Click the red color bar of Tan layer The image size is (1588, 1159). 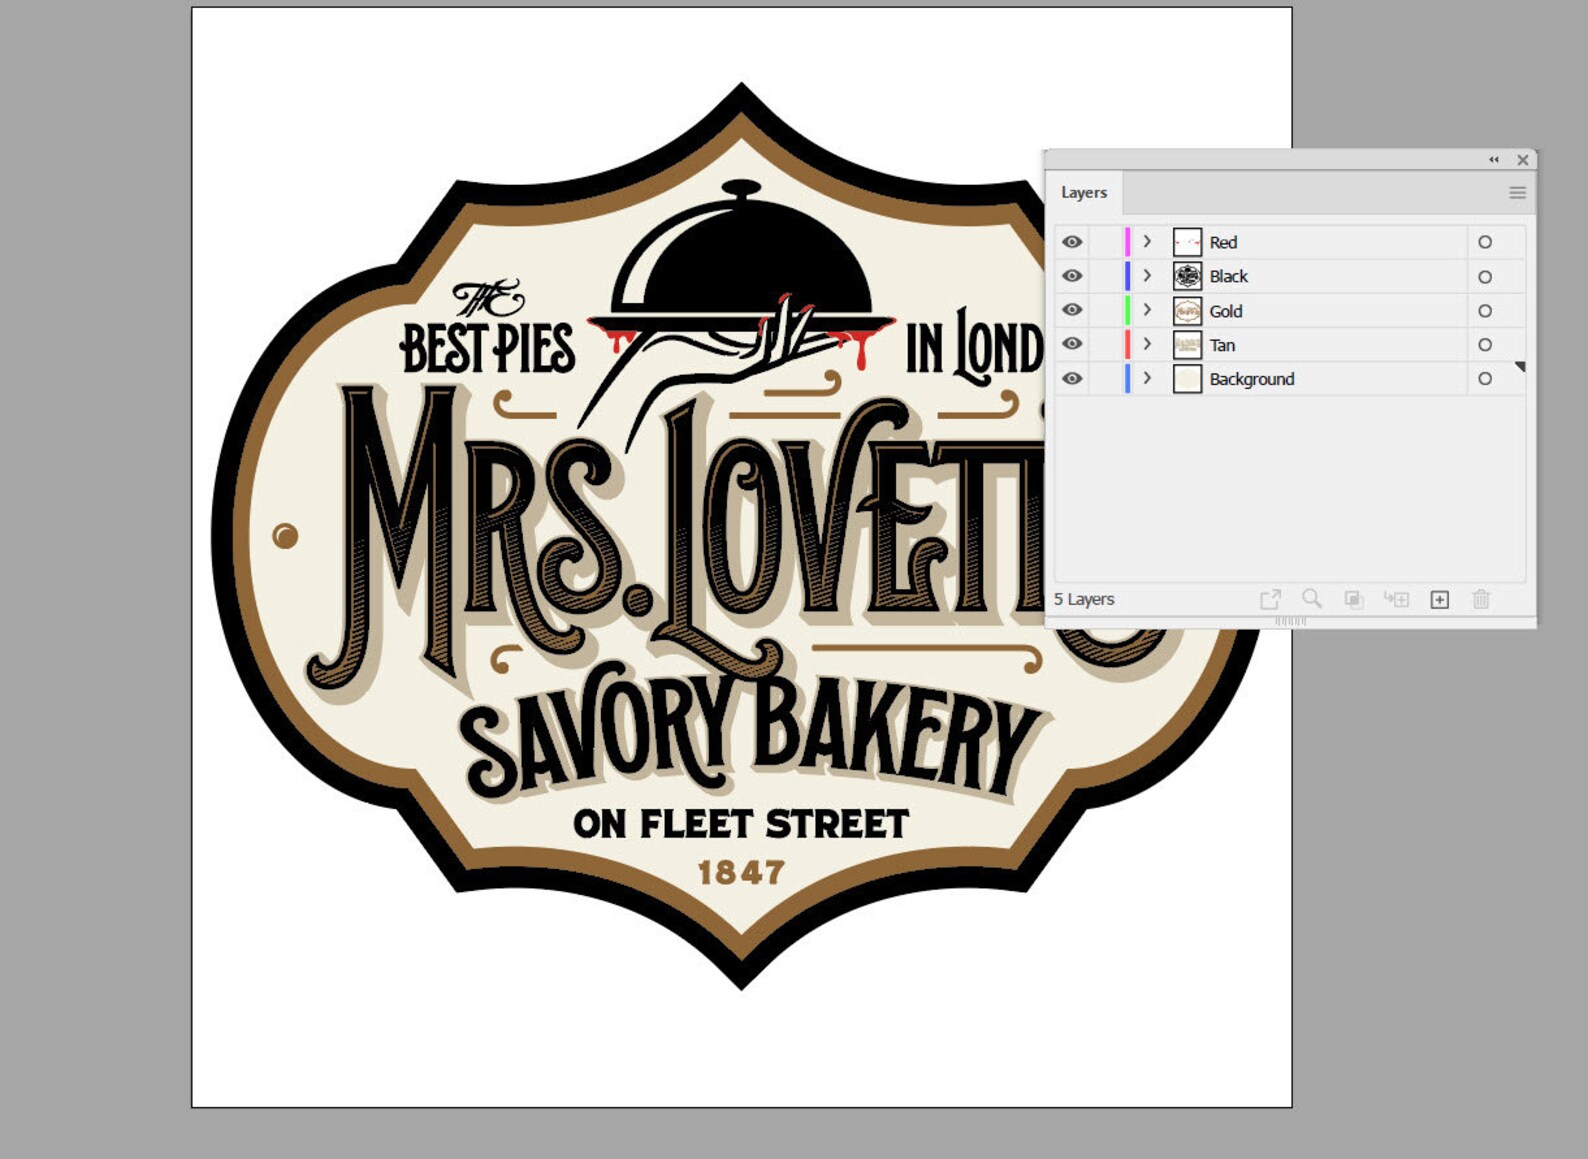point(1128,344)
